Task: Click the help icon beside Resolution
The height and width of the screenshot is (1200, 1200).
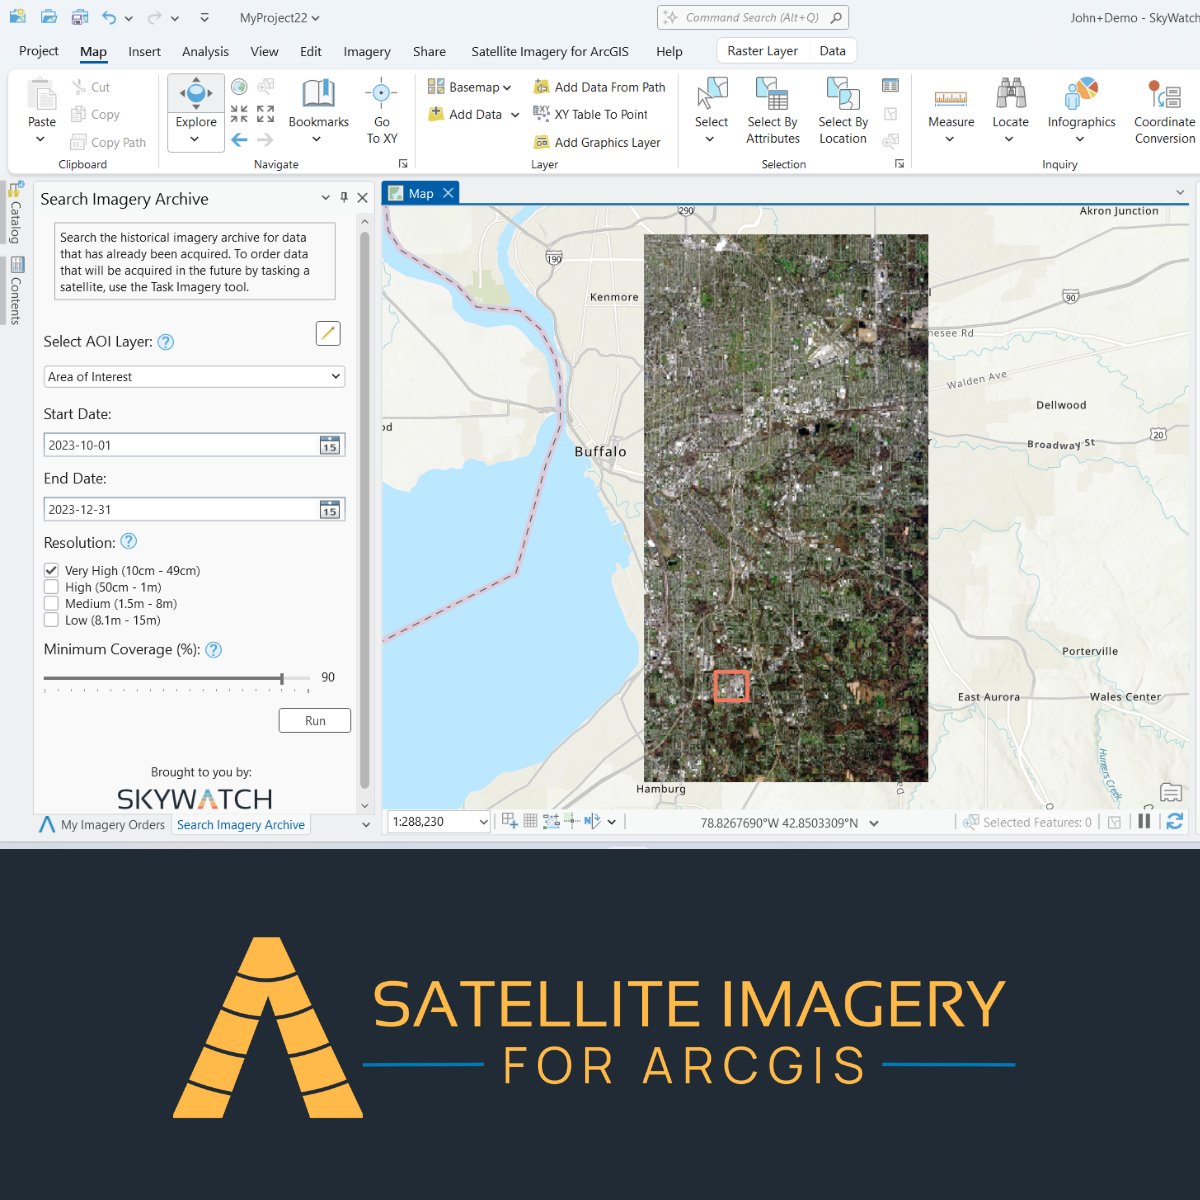Action: click(x=128, y=541)
